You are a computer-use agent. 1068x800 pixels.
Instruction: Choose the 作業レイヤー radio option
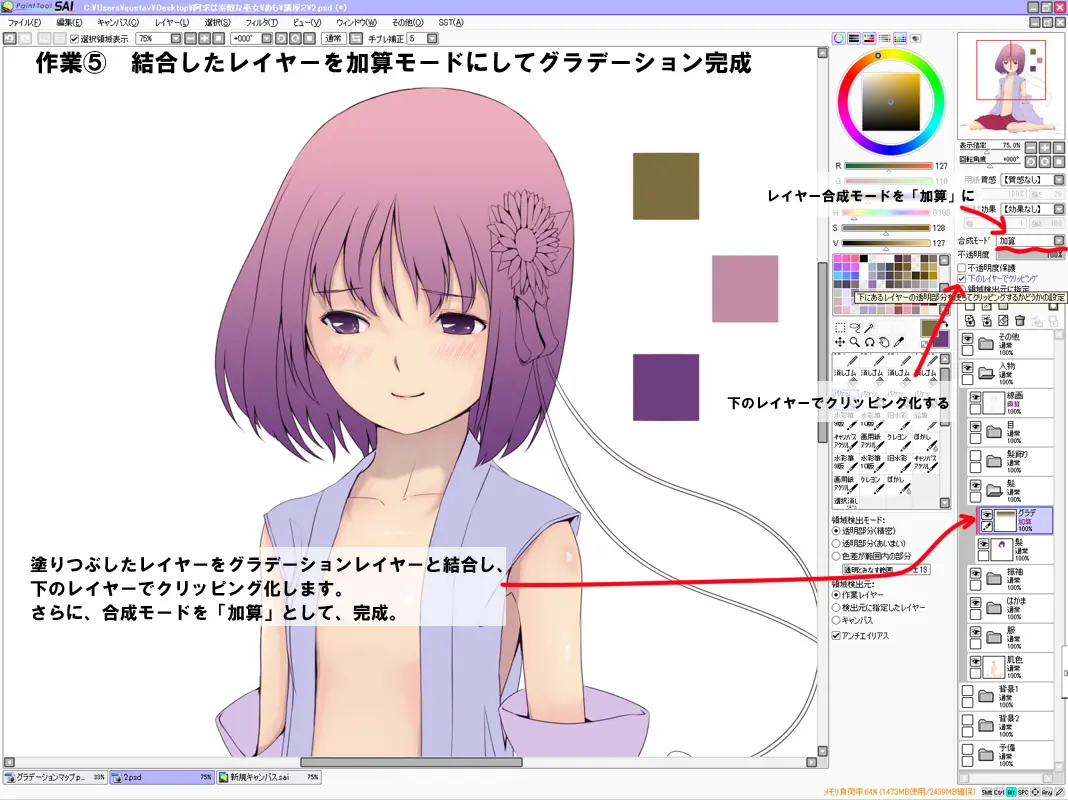tap(836, 595)
